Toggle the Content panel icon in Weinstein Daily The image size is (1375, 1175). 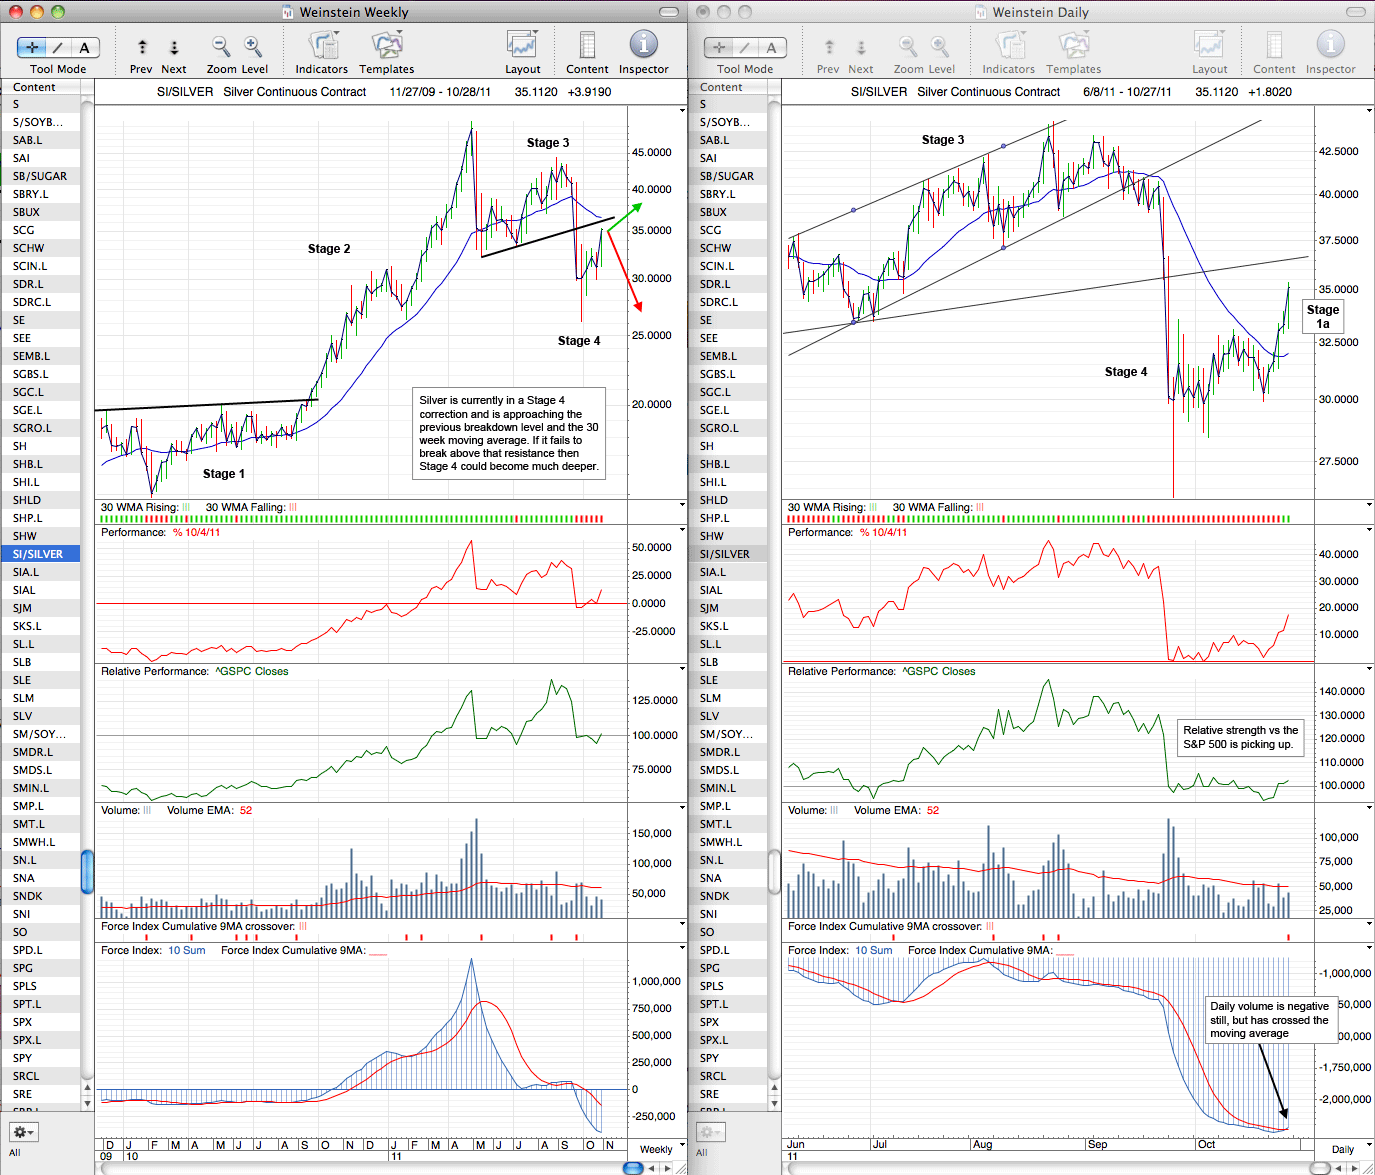(1274, 45)
